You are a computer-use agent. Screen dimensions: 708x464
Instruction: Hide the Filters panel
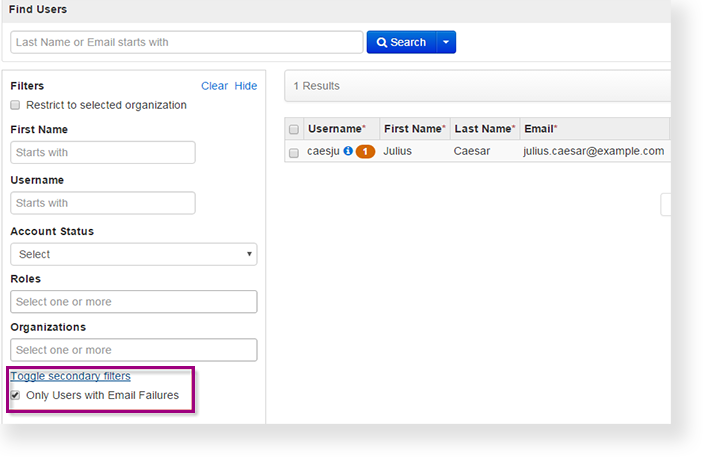[x=246, y=86]
